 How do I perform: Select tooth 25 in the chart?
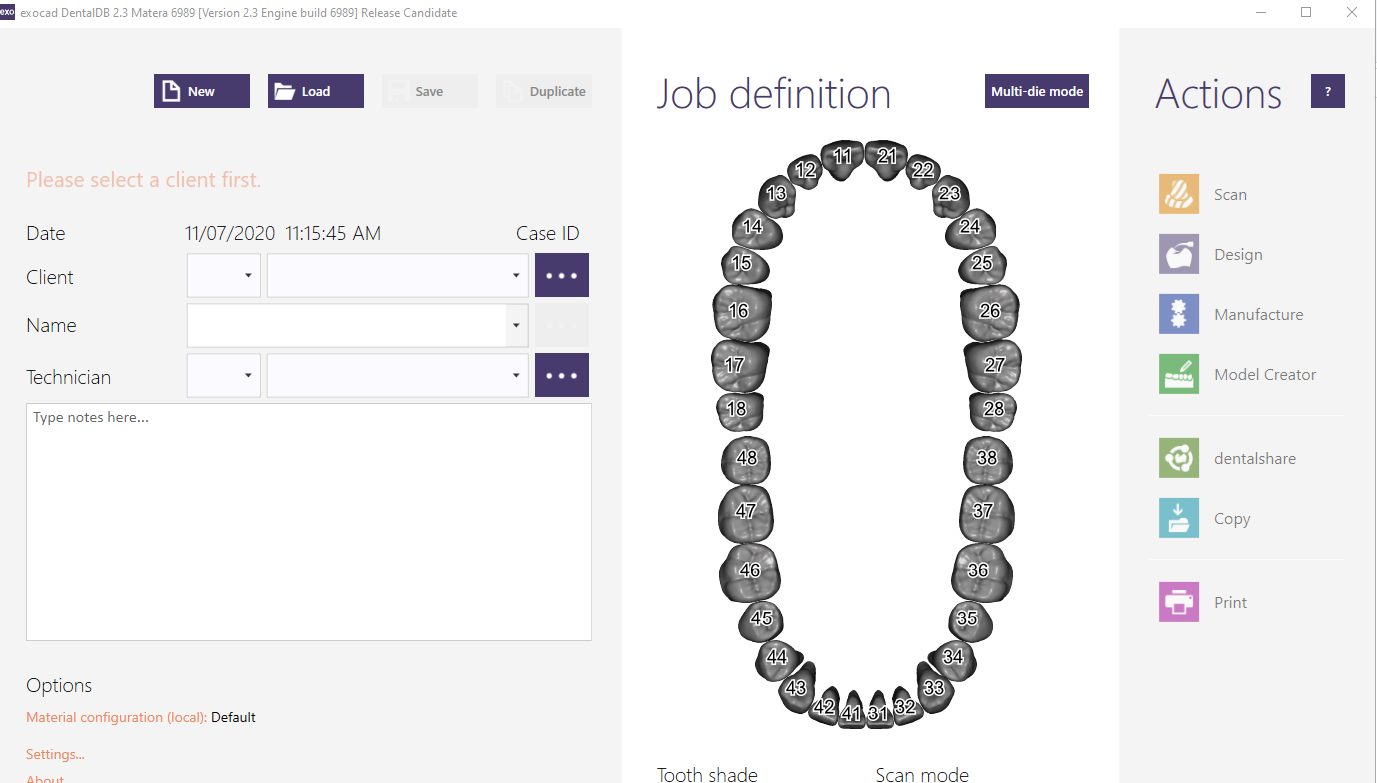pos(982,264)
